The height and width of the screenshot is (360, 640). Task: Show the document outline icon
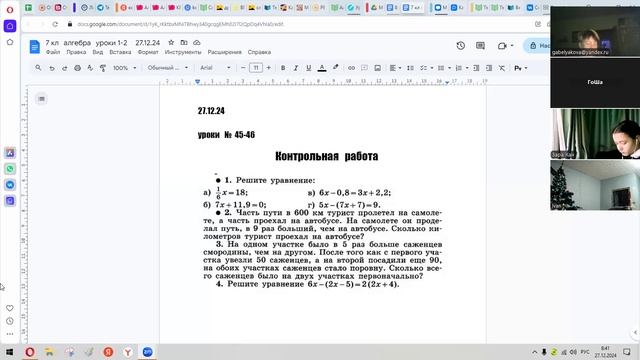(41, 99)
